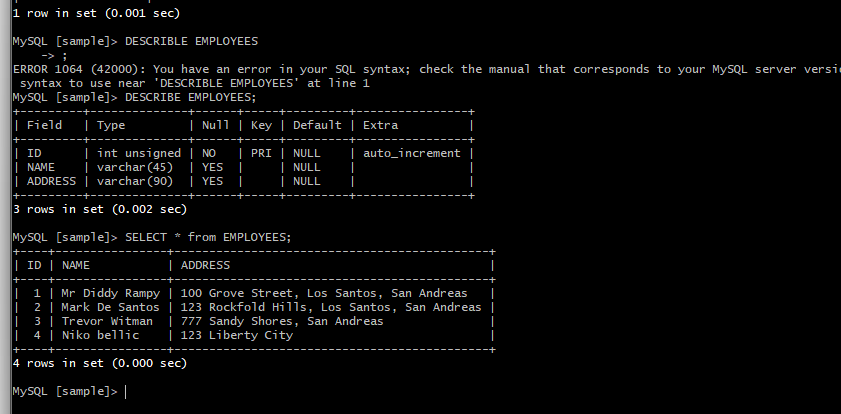Click the 'PRI' key cell

point(258,153)
